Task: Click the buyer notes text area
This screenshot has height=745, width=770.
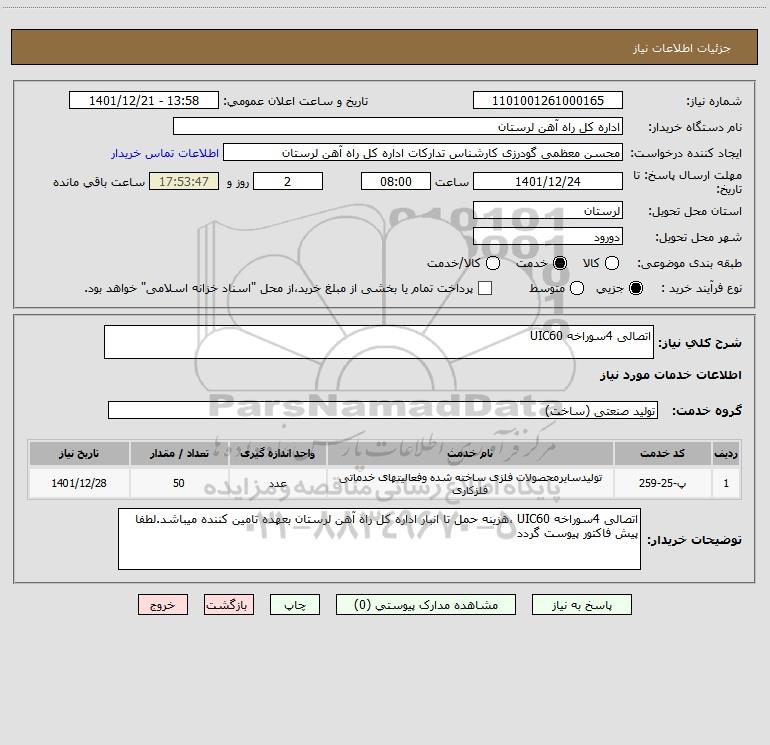Action: point(379,539)
